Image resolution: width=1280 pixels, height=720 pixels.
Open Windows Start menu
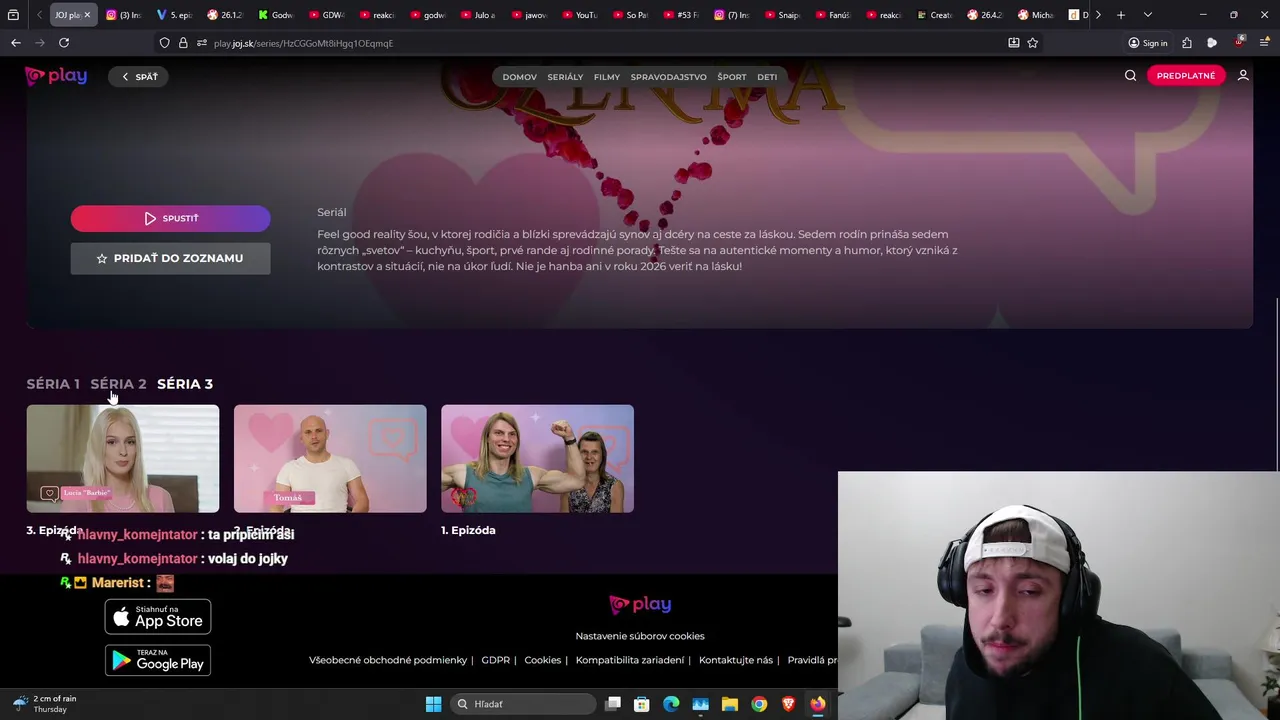click(x=433, y=704)
